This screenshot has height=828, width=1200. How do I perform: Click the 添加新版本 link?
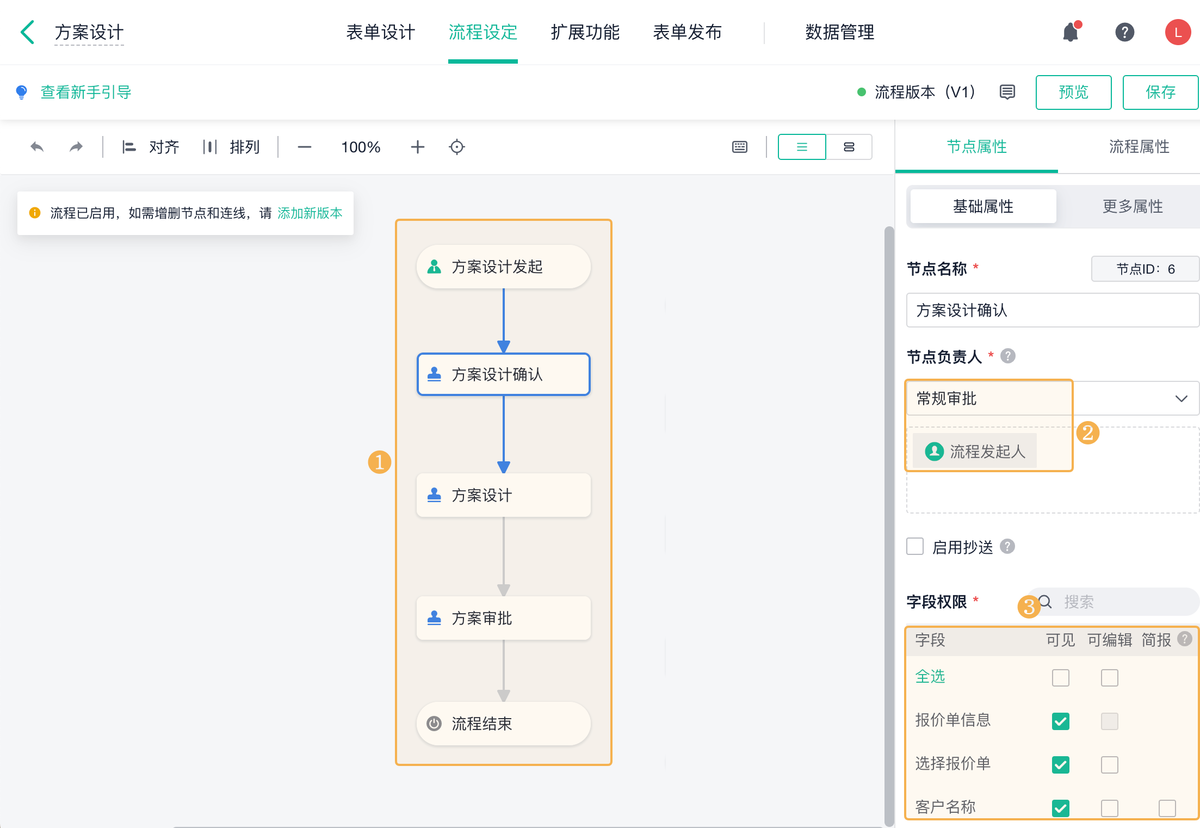(x=310, y=213)
